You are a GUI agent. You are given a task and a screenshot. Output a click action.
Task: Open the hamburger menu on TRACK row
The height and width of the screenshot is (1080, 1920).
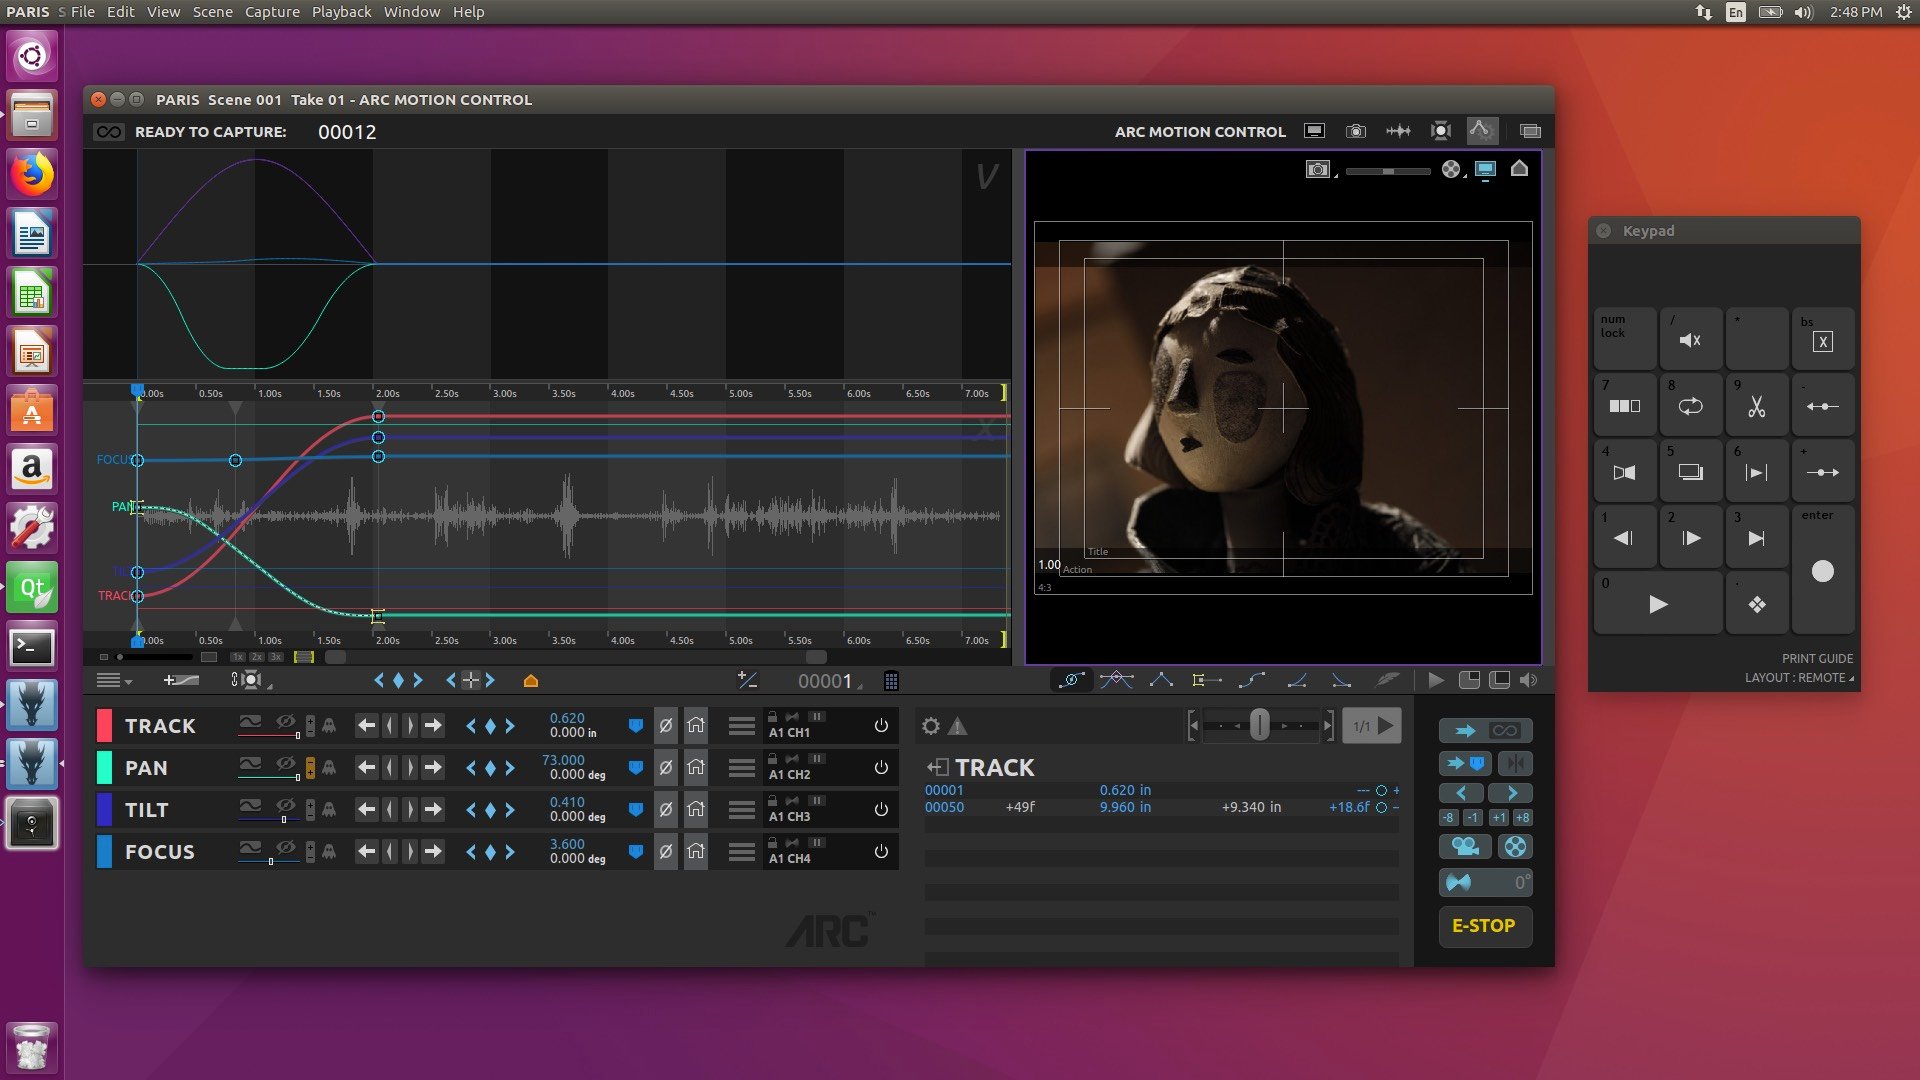click(x=741, y=725)
